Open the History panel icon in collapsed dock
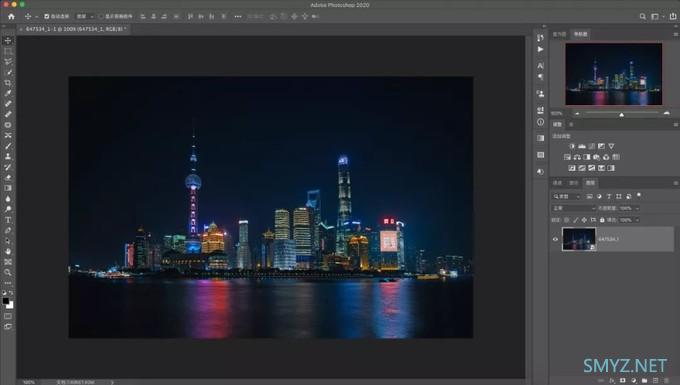This screenshot has width=680, height=385. (x=540, y=38)
